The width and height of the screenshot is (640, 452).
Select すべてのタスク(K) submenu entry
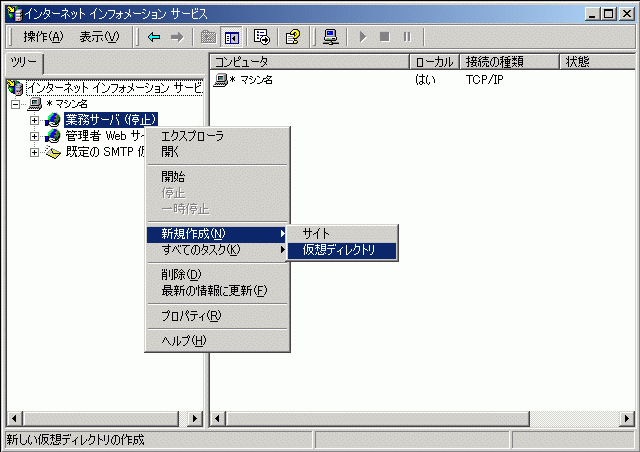(218, 249)
